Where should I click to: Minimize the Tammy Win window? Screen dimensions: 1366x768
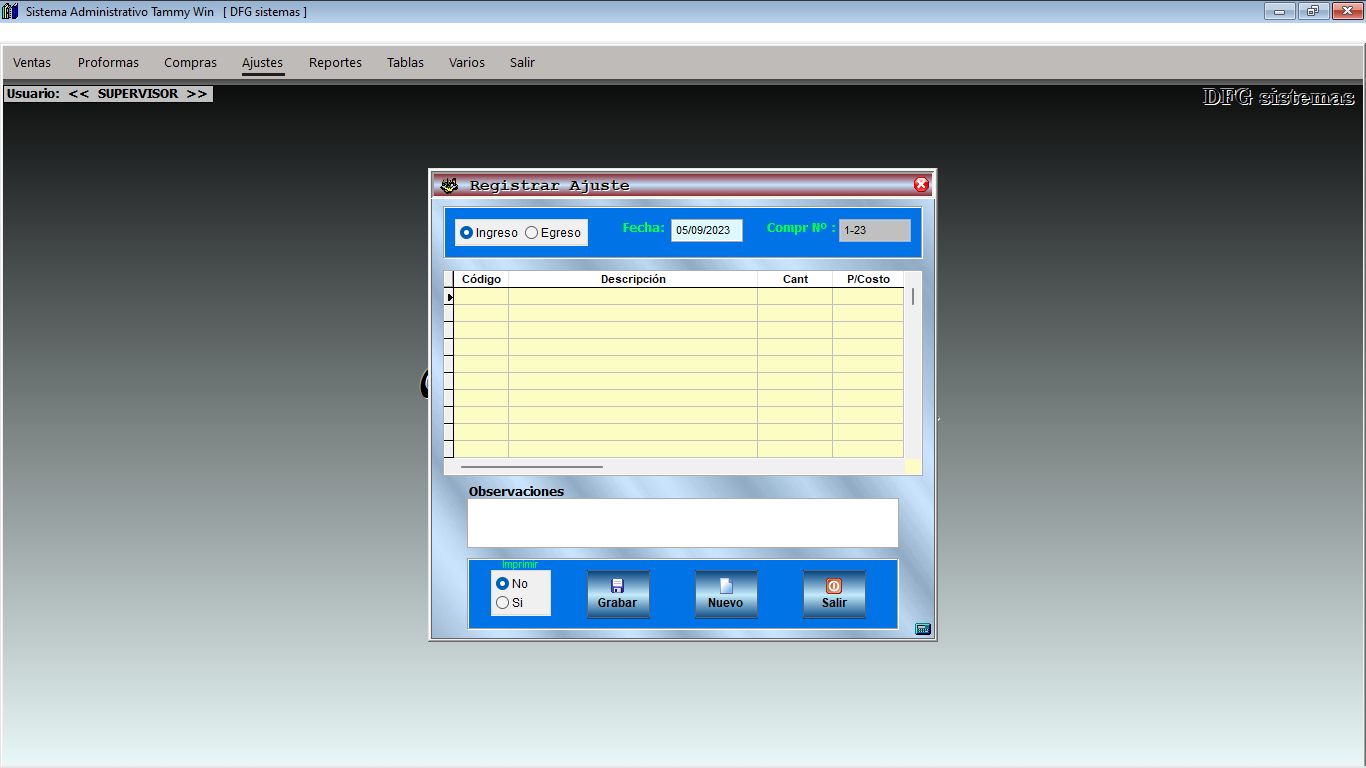tap(1279, 12)
